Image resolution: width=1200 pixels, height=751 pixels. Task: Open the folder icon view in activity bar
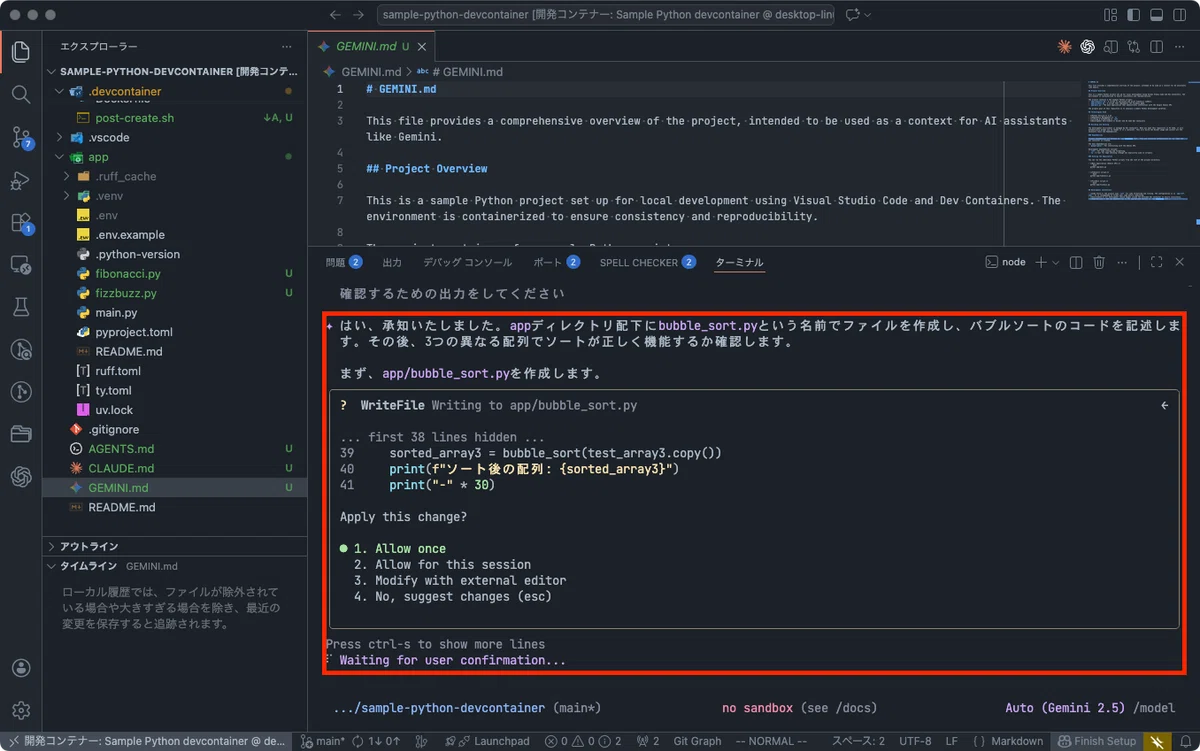pos(21,434)
